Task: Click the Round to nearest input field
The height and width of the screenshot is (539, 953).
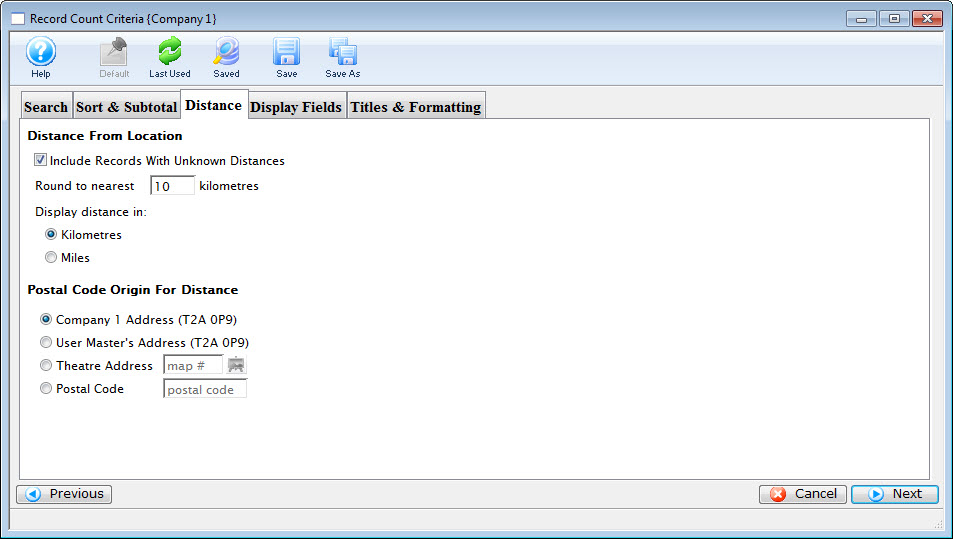Action: [x=172, y=186]
